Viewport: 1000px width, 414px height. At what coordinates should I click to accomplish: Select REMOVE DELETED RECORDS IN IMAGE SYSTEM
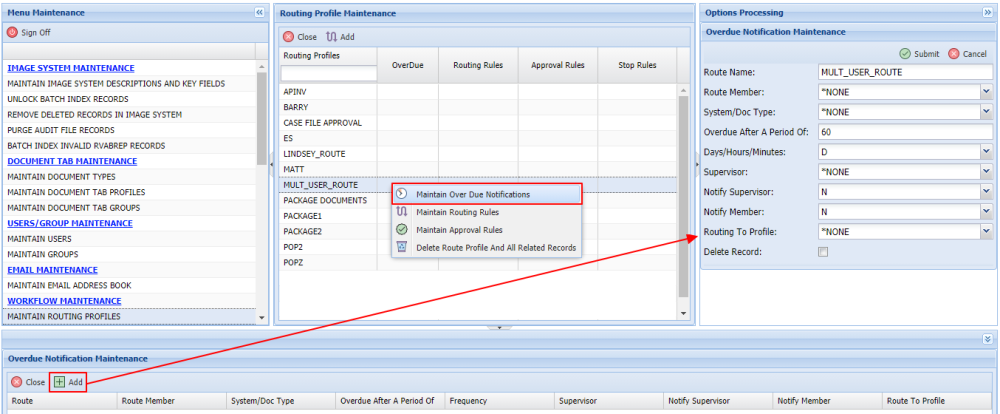129,115
